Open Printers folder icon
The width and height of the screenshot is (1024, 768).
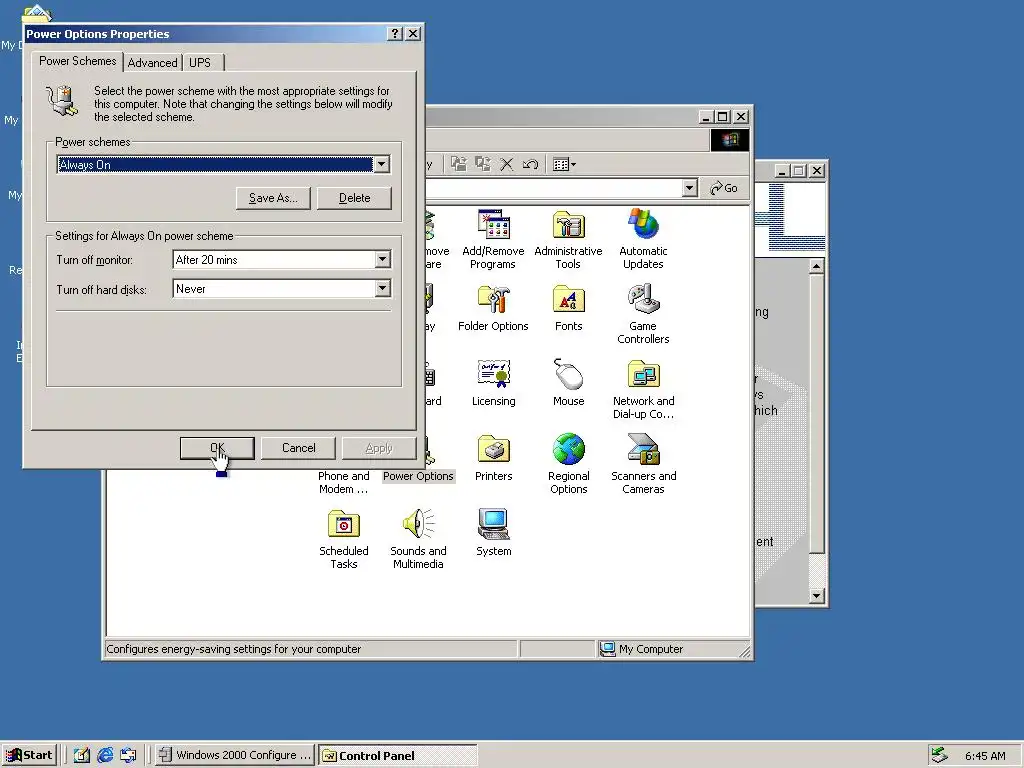pyautogui.click(x=494, y=458)
